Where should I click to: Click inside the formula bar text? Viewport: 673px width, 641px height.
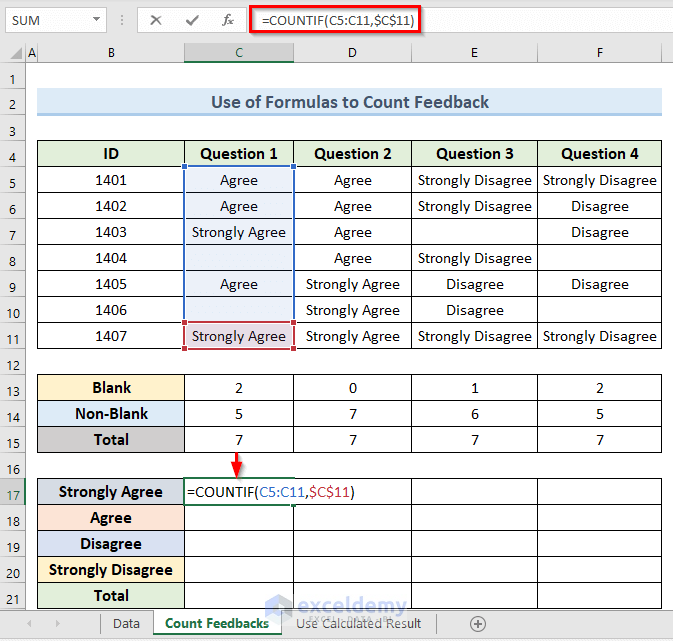(x=338, y=20)
